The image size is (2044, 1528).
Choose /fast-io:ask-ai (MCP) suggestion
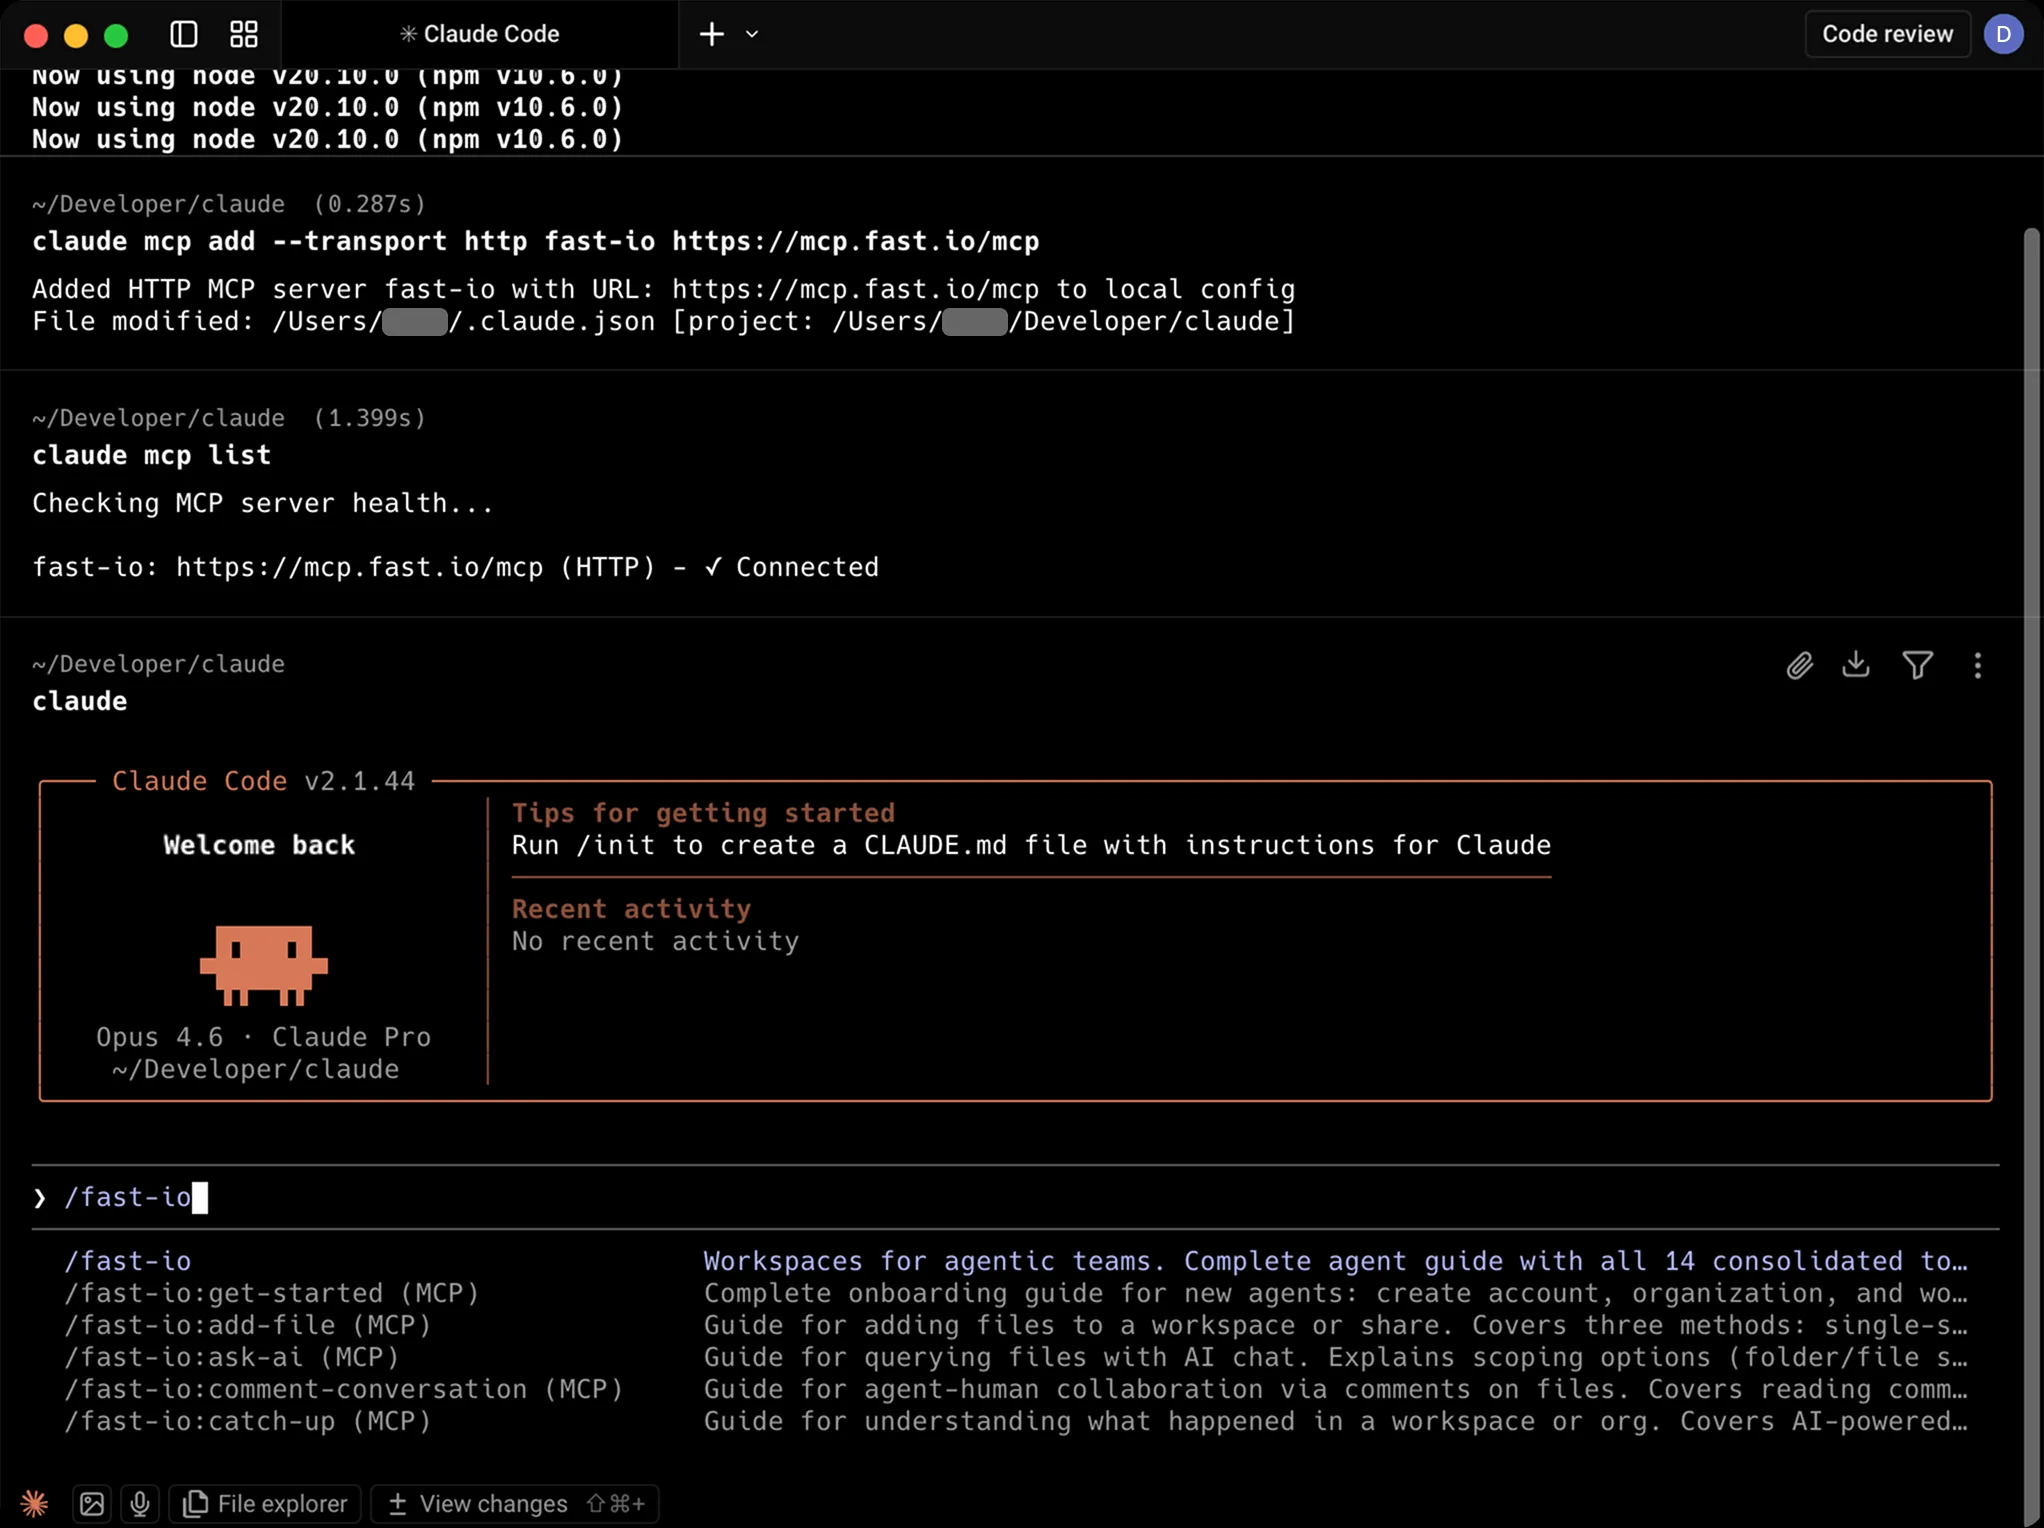pos(232,1357)
